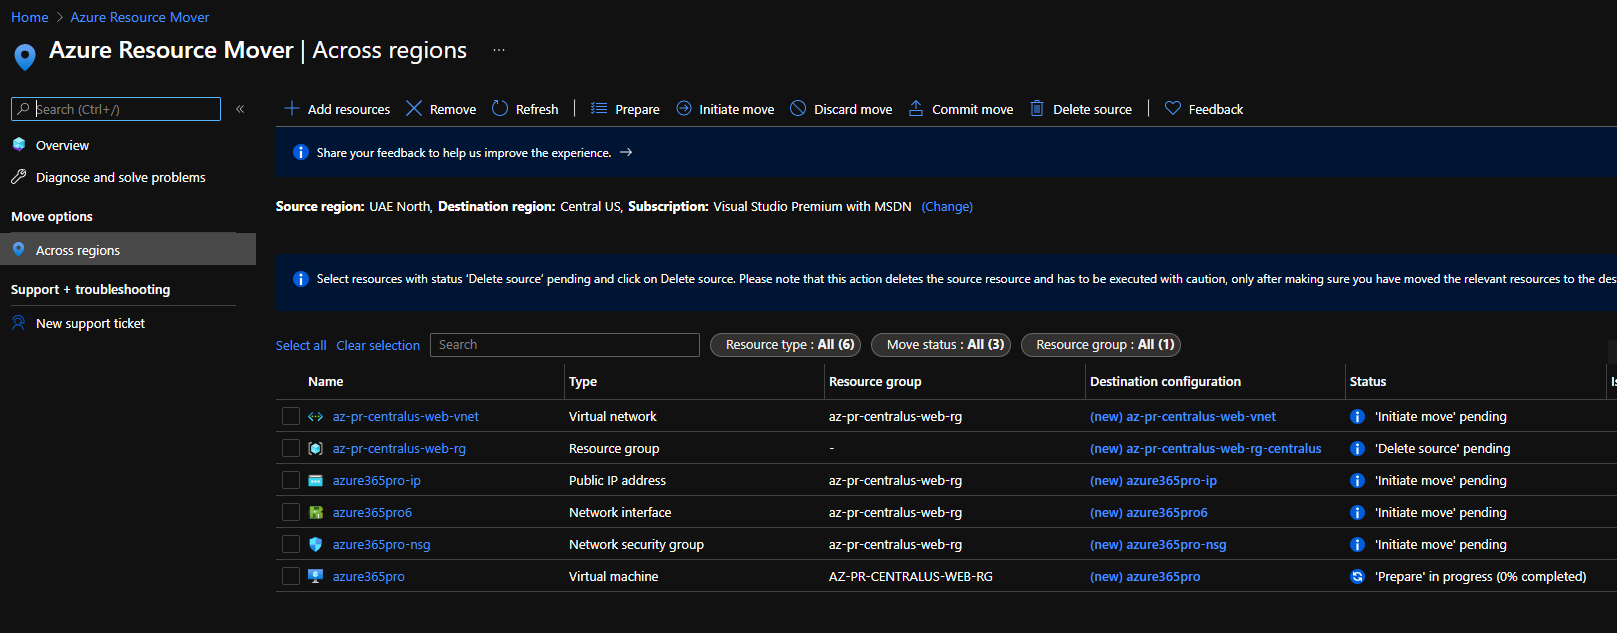Click the virtual machine icon for azure365pro
1617x633 pixels.
click(x=316, y=577)
